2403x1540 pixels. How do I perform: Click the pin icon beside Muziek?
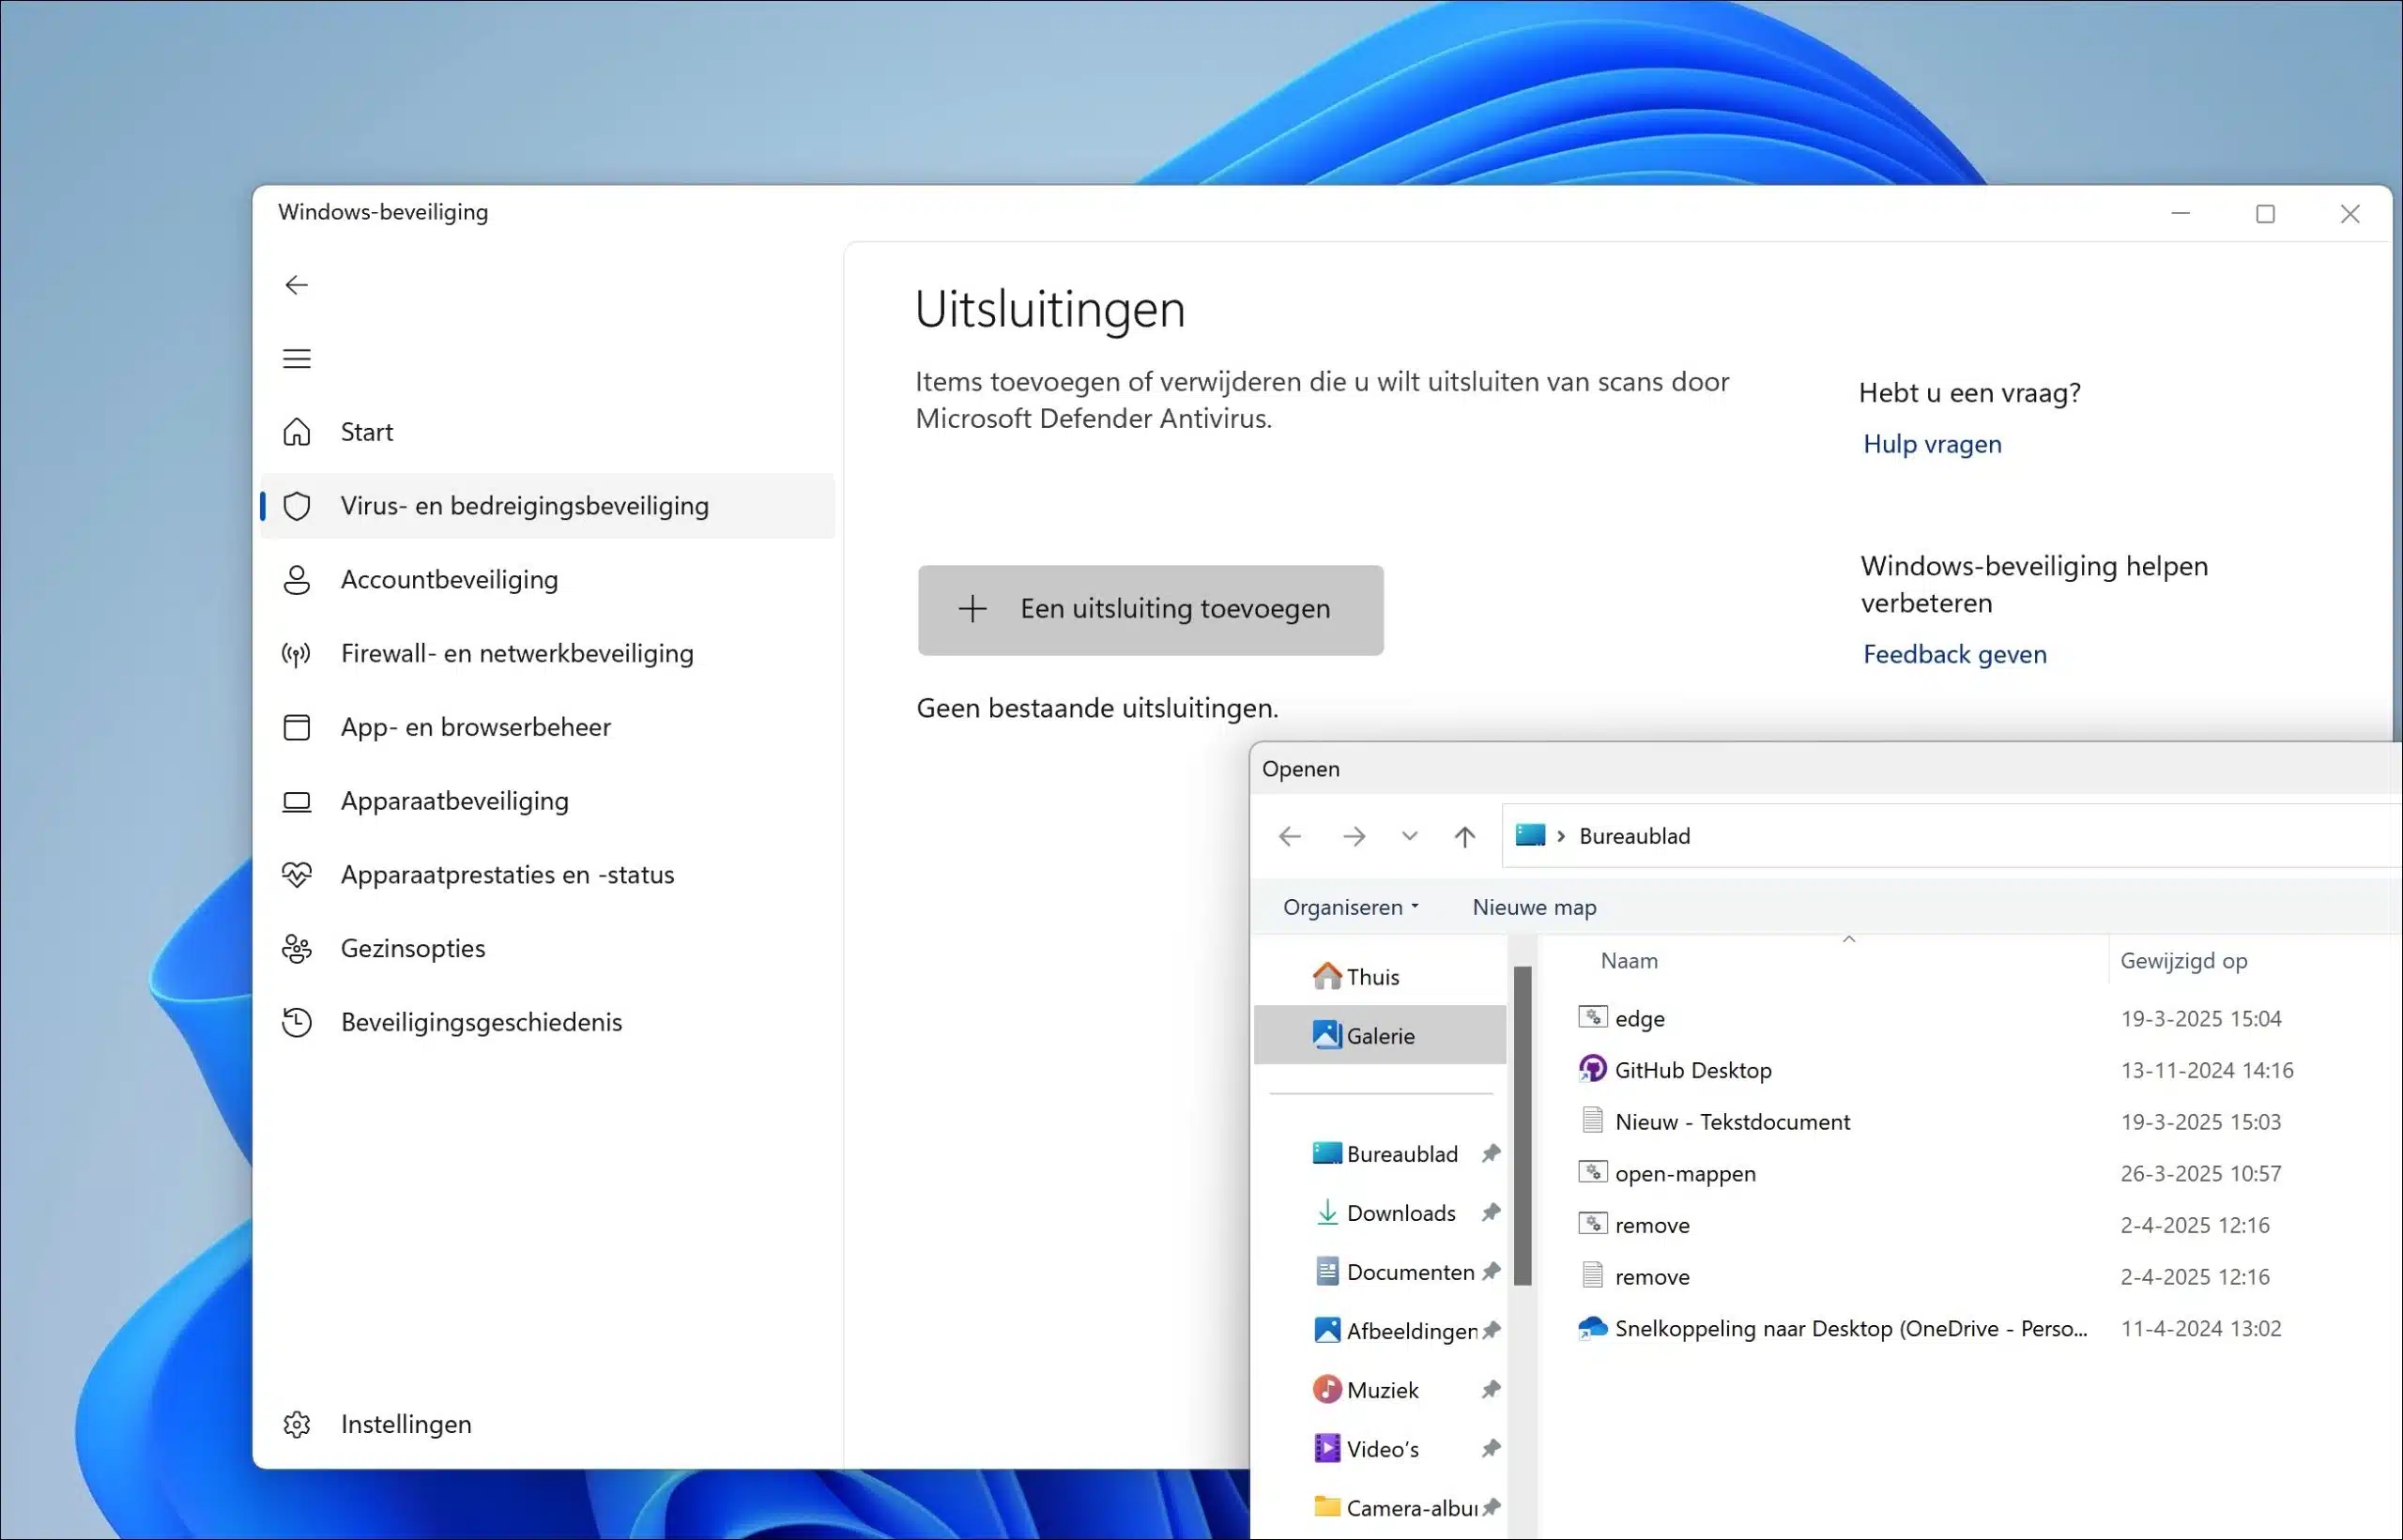(1491, 1390)
